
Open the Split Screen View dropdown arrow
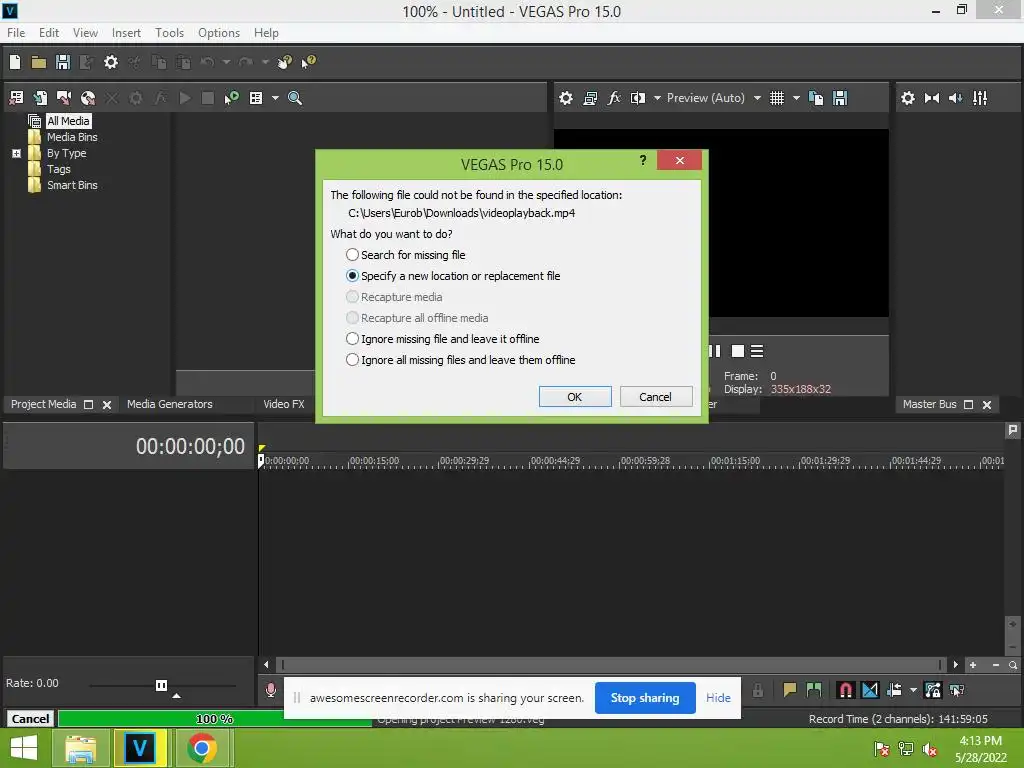657,98
